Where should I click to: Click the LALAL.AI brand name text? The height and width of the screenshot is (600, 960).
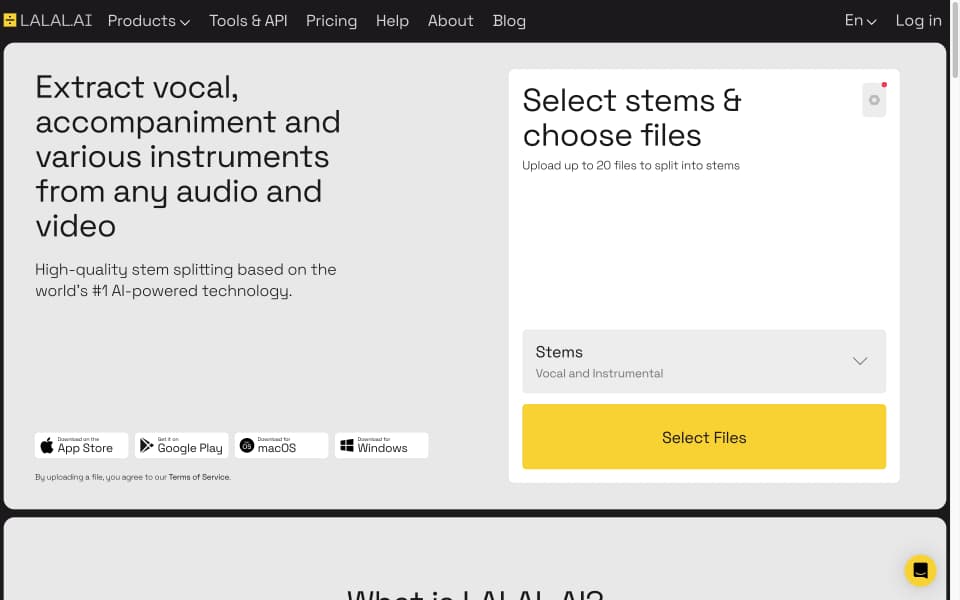[56, 20]
